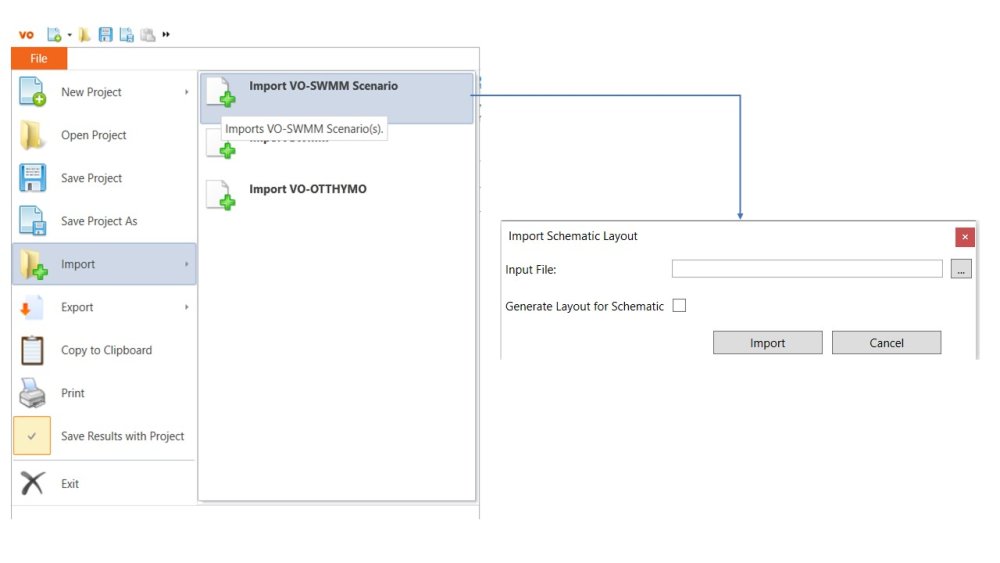Close the Import Schematic Layout dialog
This screenshot has width=1000, height=563.
pos(964,237)
